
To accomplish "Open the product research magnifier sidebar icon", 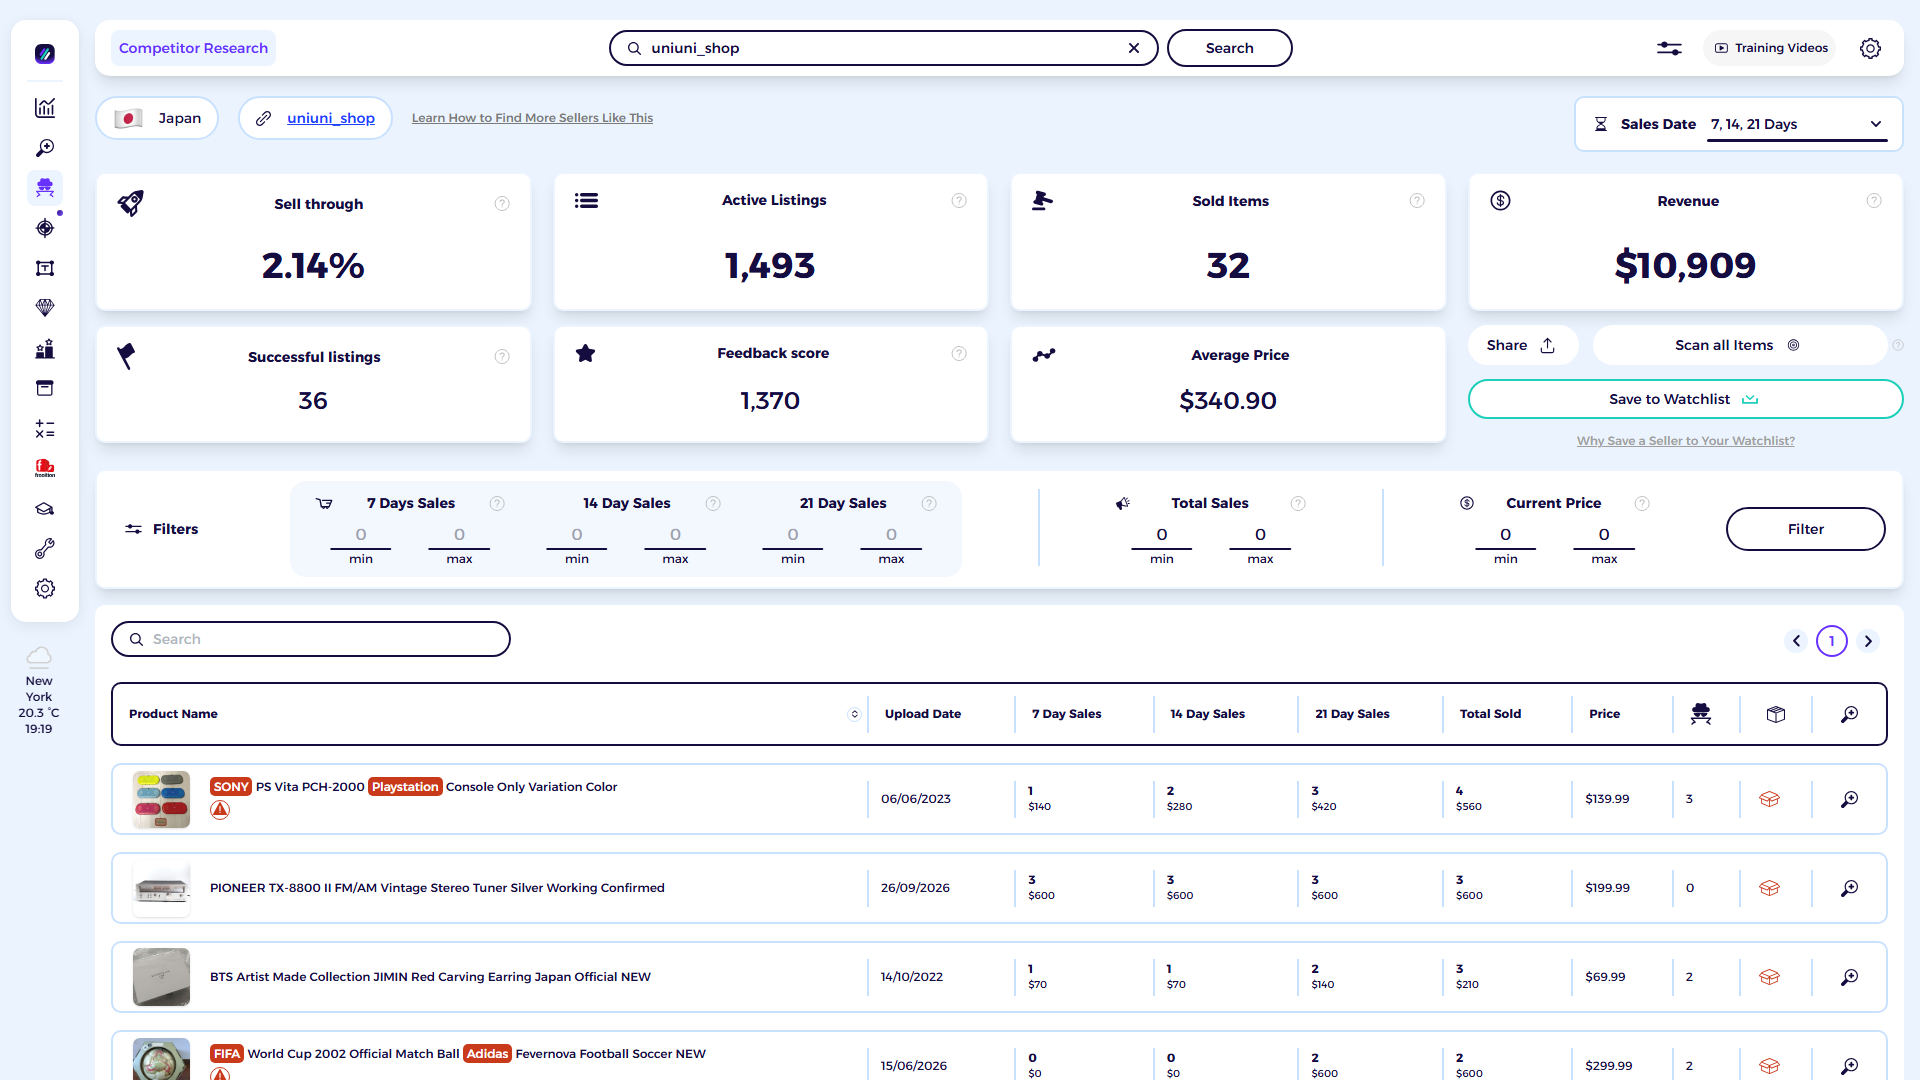I will (45, 148).
